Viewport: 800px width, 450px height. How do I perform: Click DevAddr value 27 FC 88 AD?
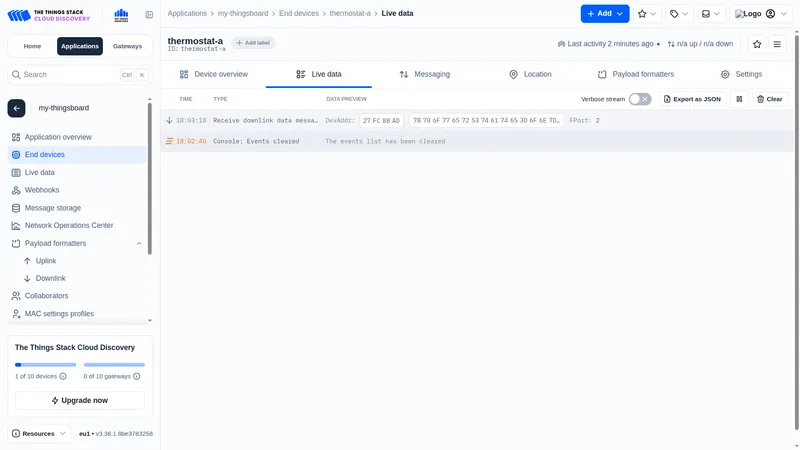pos(381,120)
